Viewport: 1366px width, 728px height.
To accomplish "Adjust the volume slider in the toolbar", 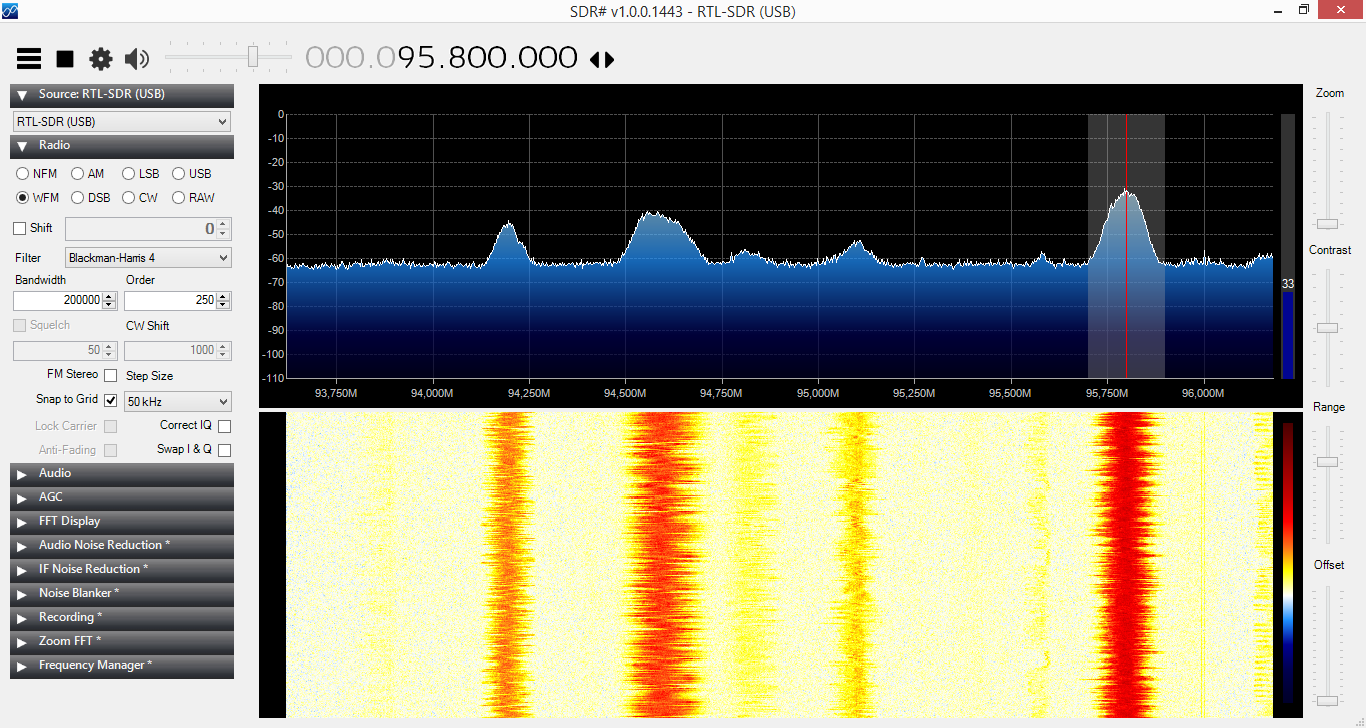I will [253, 57].
